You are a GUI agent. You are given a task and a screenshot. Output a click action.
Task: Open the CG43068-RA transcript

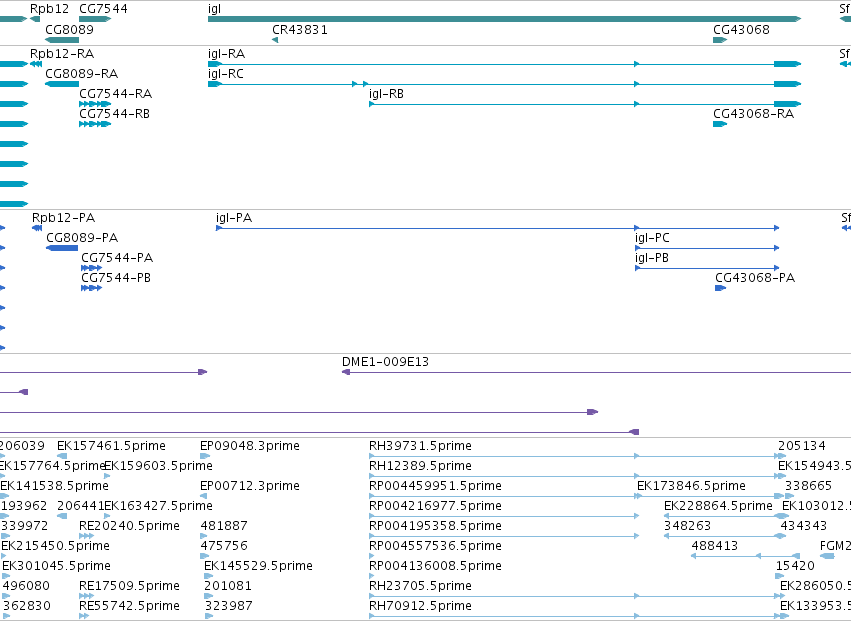[x=720, y=124]
